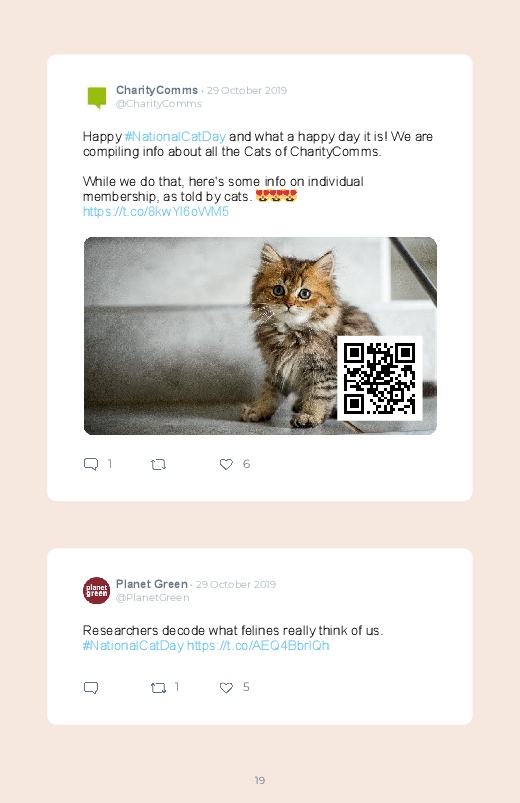Click the @PlanetGreen handle

pos(153,598)
